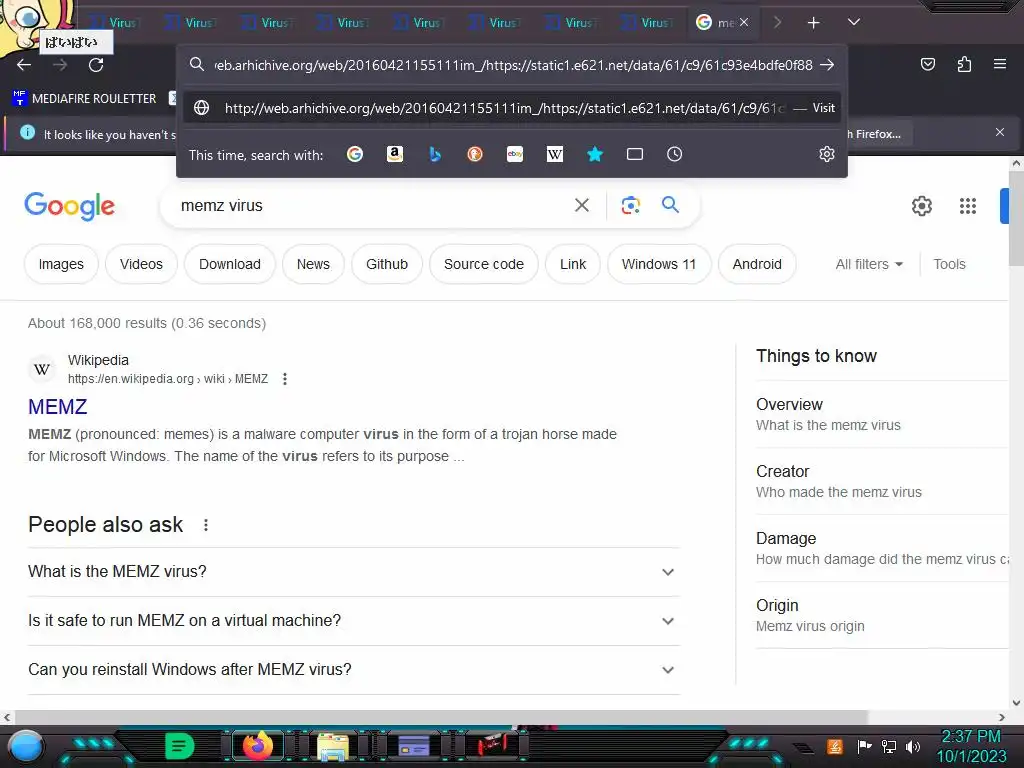Screen dimensions: 1024x768
Task: Open the Firefox extensions puzzle icon
Action: point(964,64)
